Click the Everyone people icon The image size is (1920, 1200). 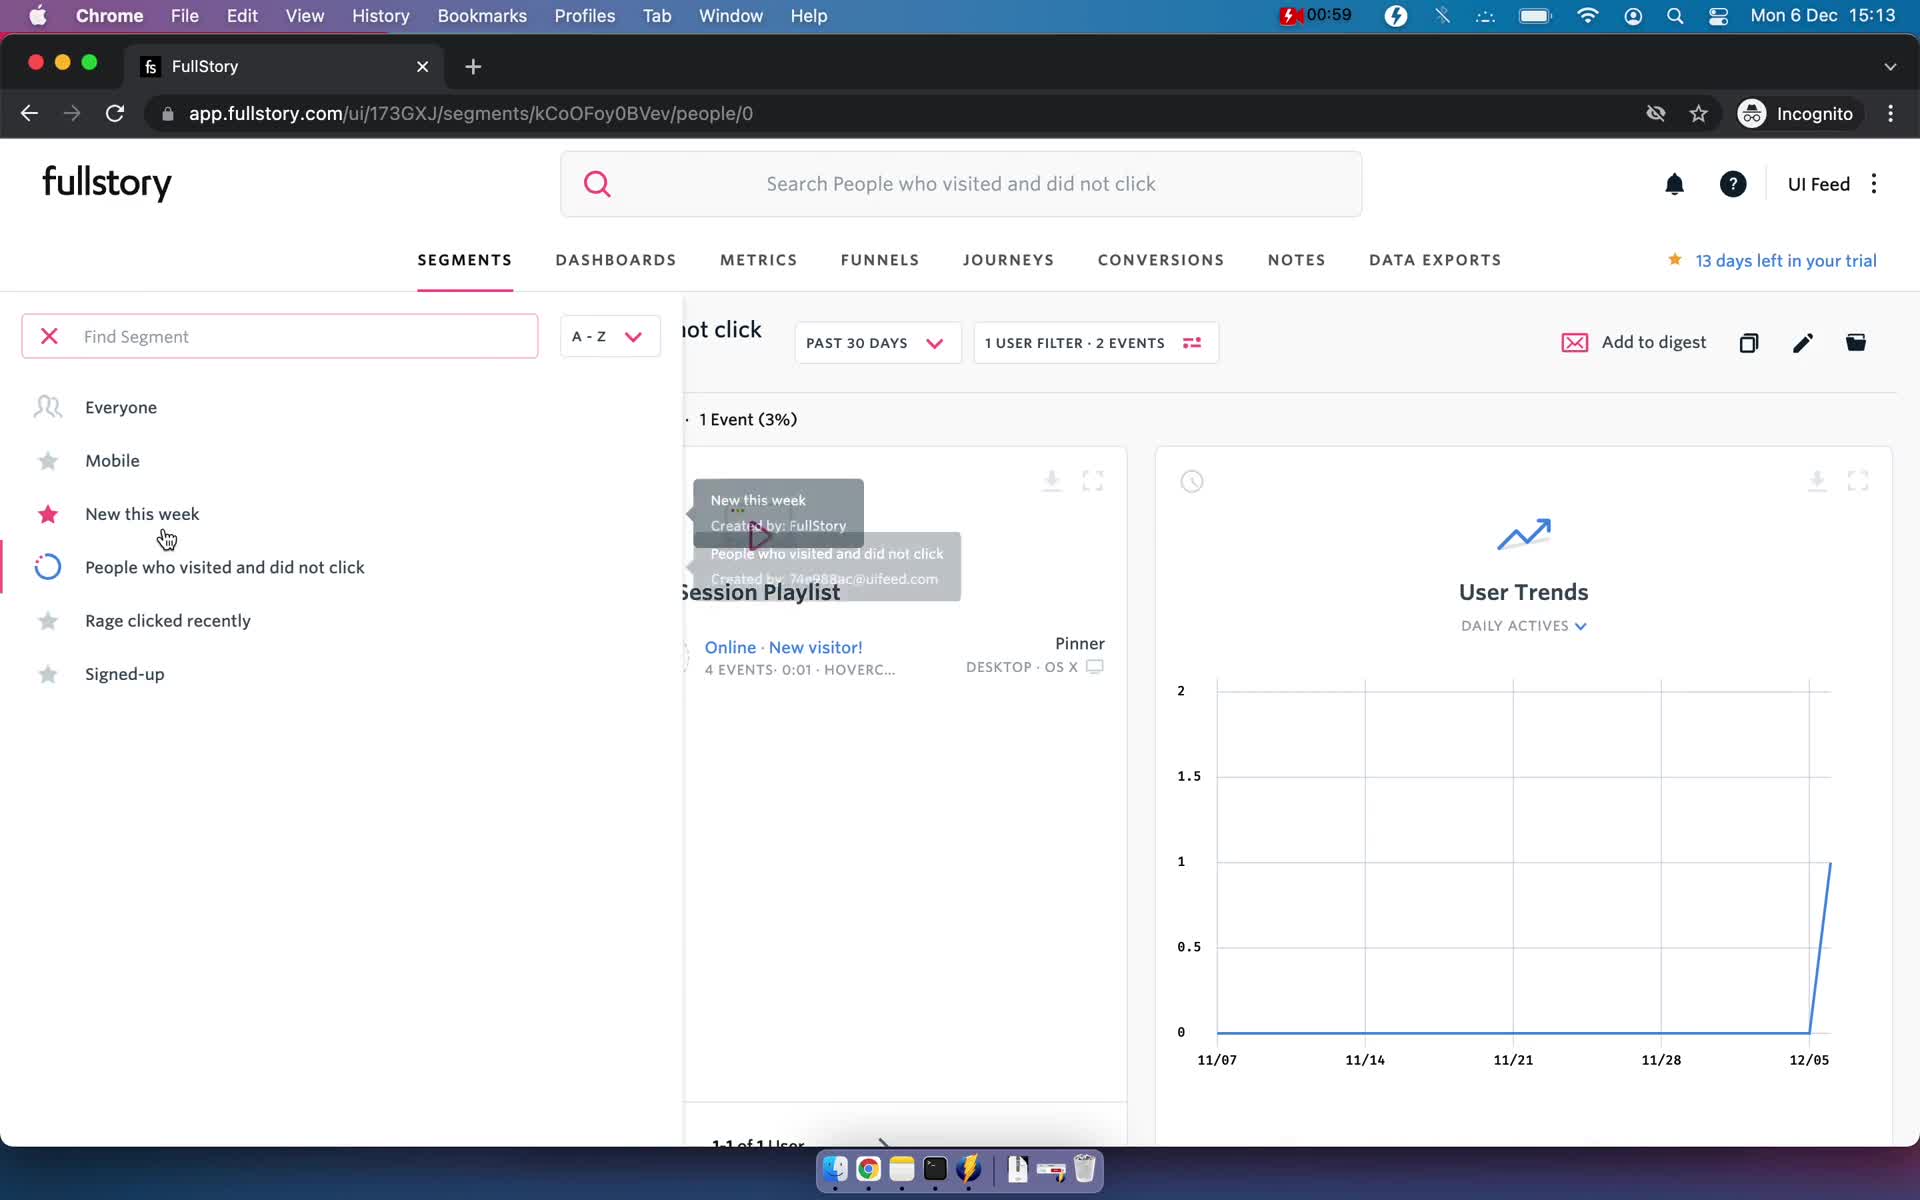click(47, 407)
